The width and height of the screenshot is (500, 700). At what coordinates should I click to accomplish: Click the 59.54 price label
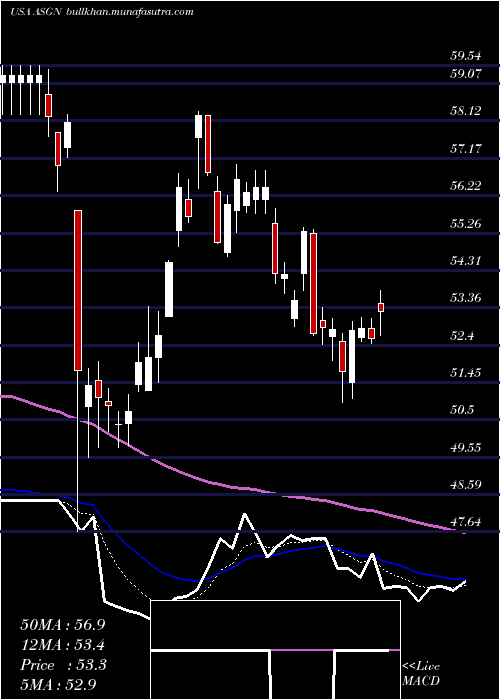[x=466, y=56]
